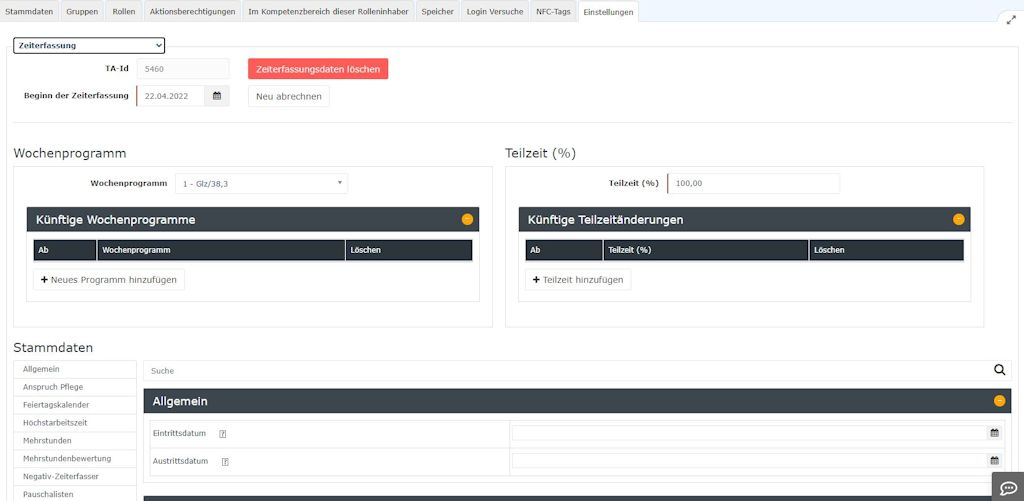Screen dimensions: 1024x501
Task: Add a new Wochenprogramm entry
Action: click(x=109, y=280)
